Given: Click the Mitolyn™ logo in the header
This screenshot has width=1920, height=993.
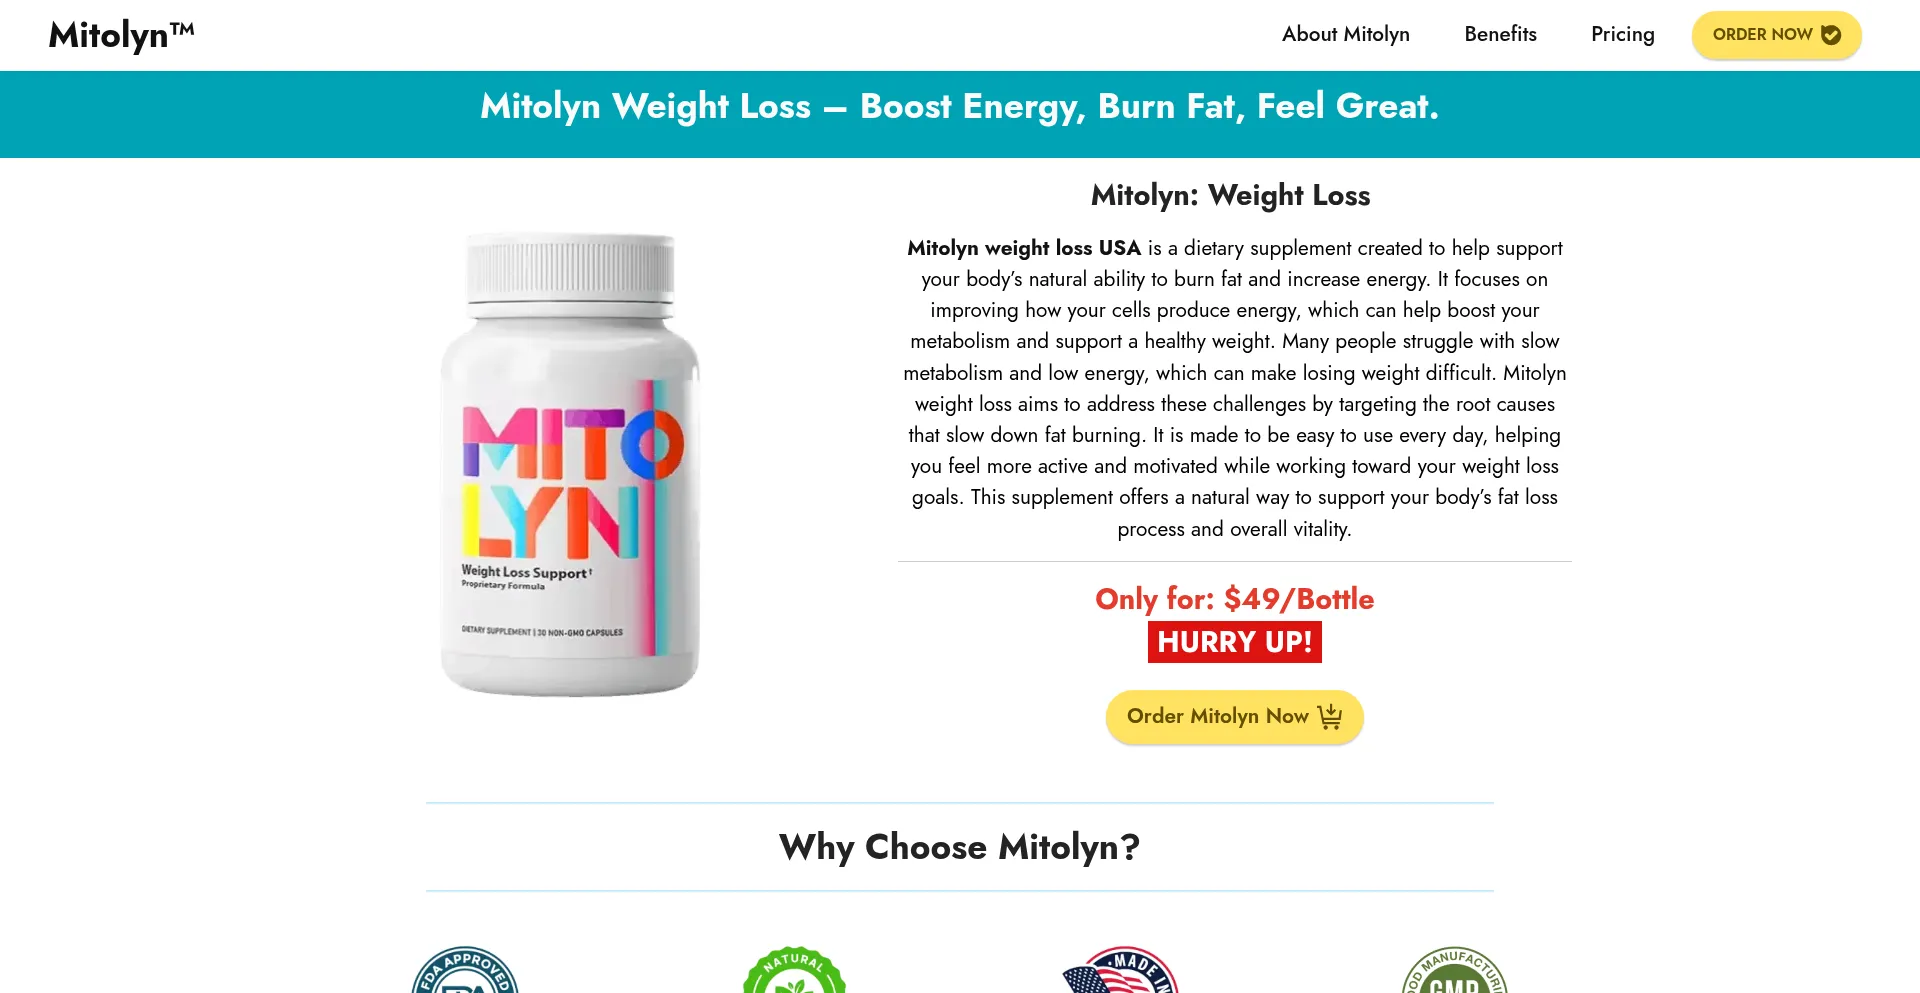Looking at the screenshot, I should (x=121, y=35).
